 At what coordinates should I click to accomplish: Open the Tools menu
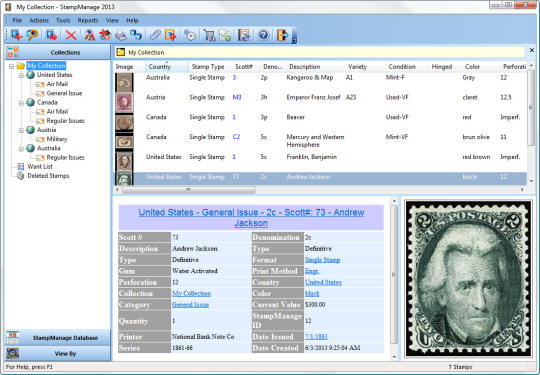coord(63,20)
